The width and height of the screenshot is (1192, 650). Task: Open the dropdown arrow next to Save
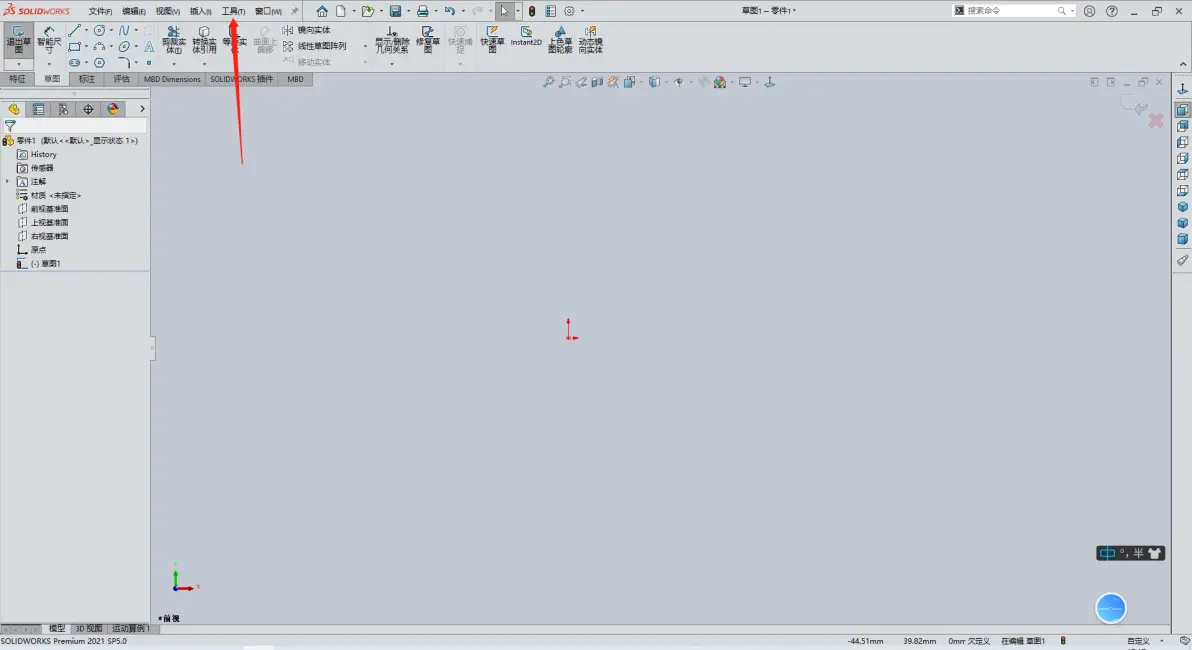pyautogui.click(x=408, y=11)
